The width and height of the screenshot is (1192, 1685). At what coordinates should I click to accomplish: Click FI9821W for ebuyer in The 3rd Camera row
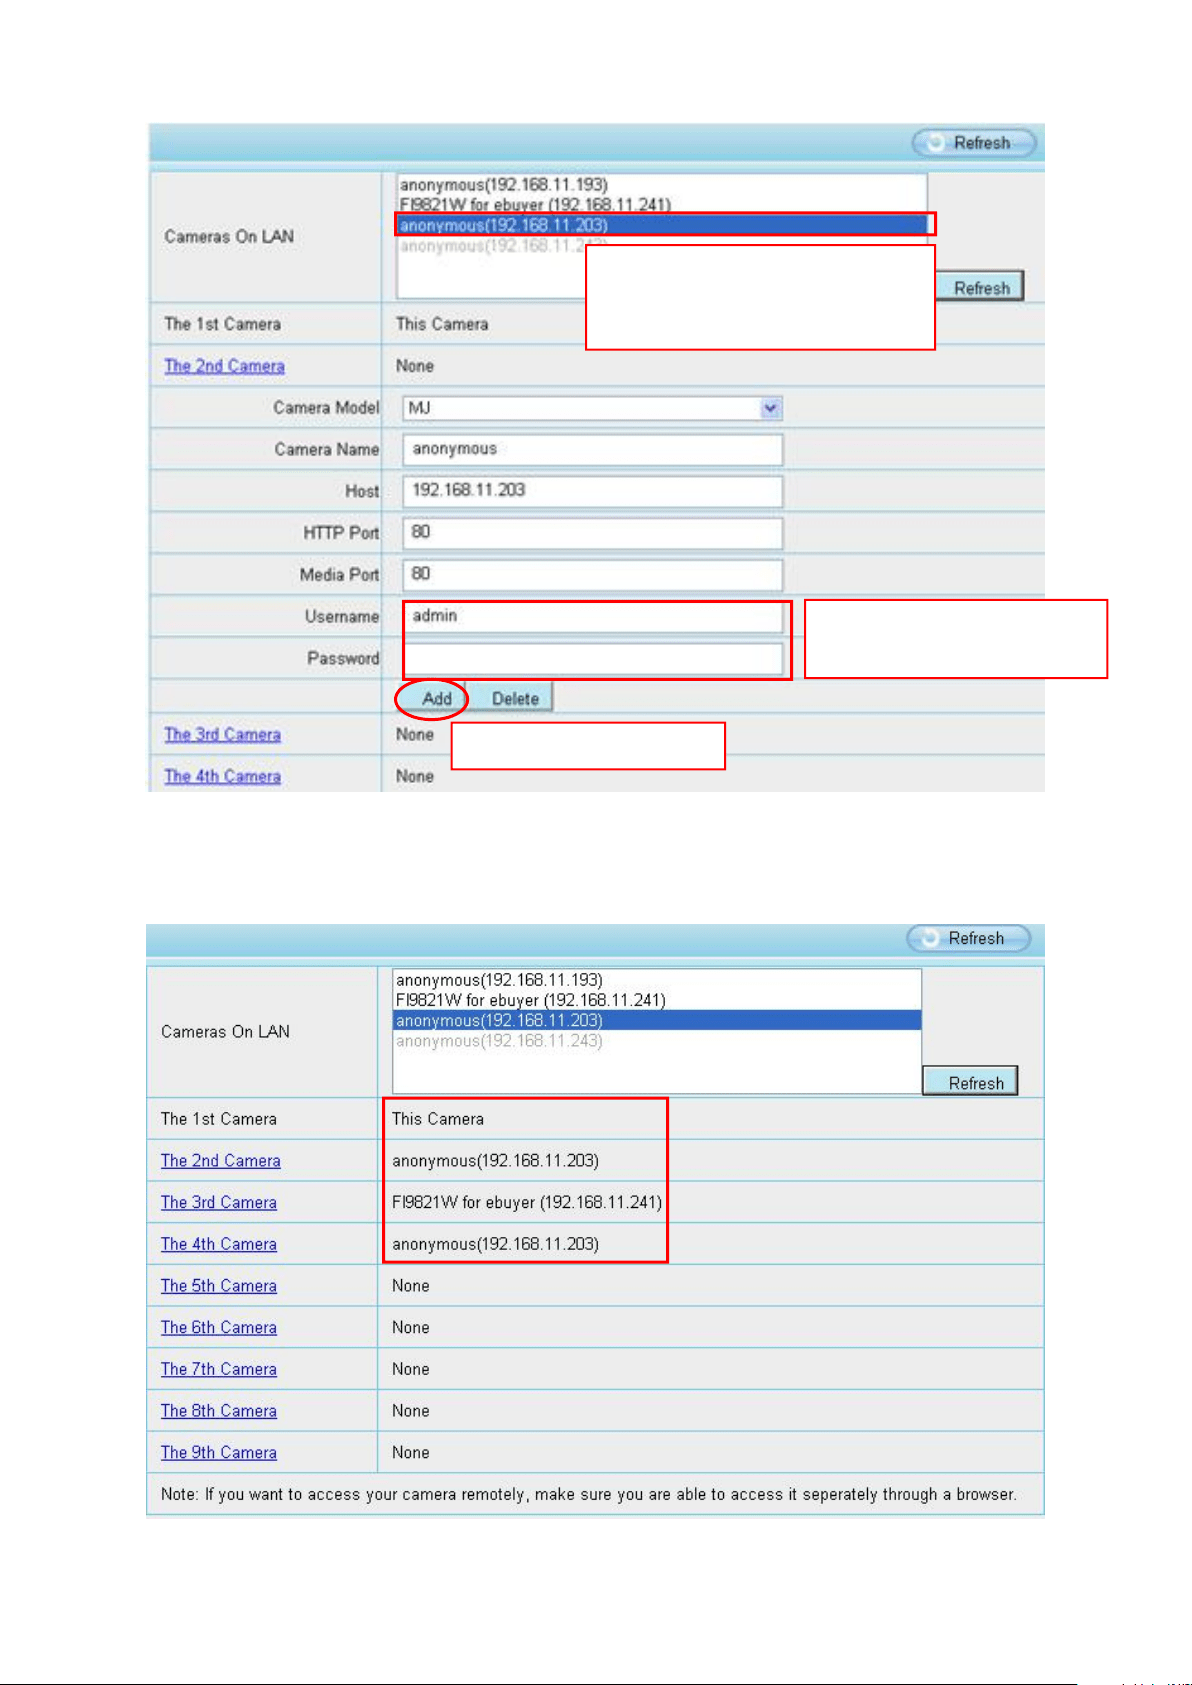[527, 1203]
